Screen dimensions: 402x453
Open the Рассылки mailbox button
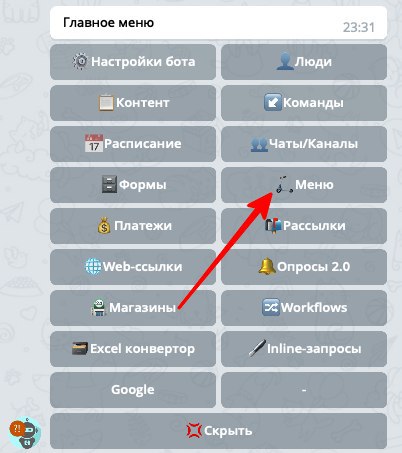304,226
